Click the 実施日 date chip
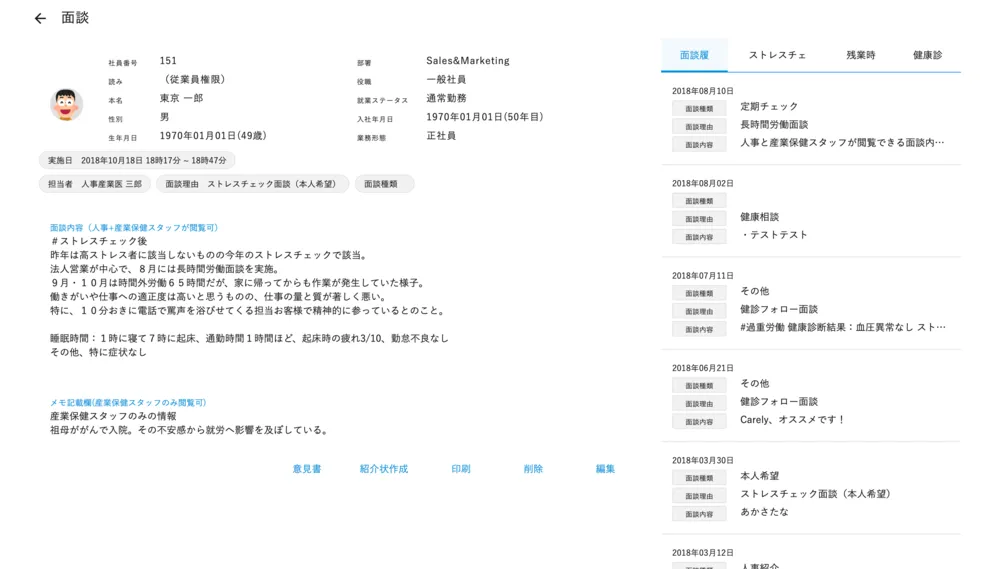 pos(137,160)
